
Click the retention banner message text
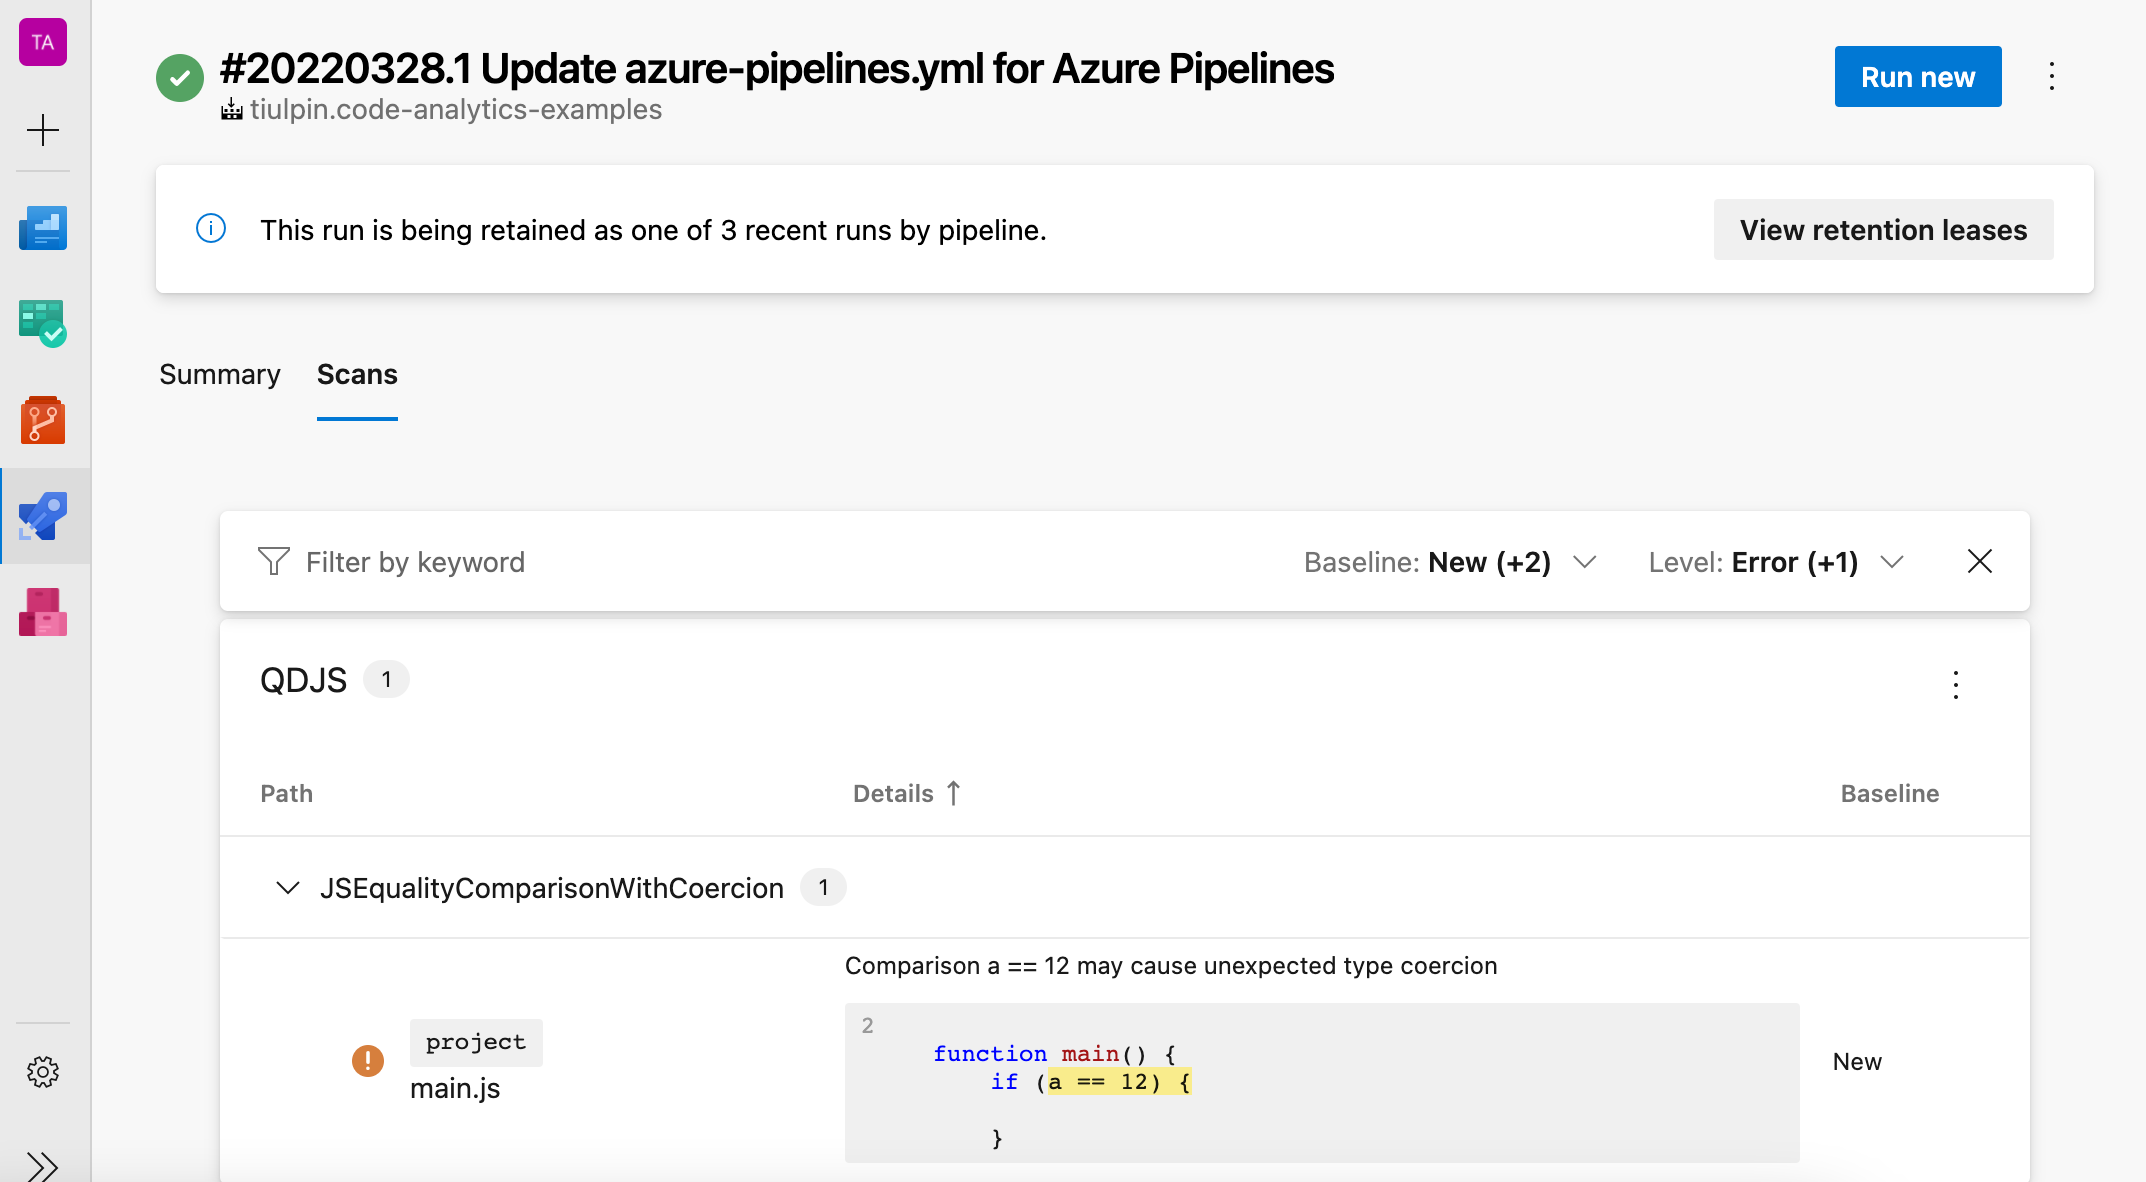[653, 230]
